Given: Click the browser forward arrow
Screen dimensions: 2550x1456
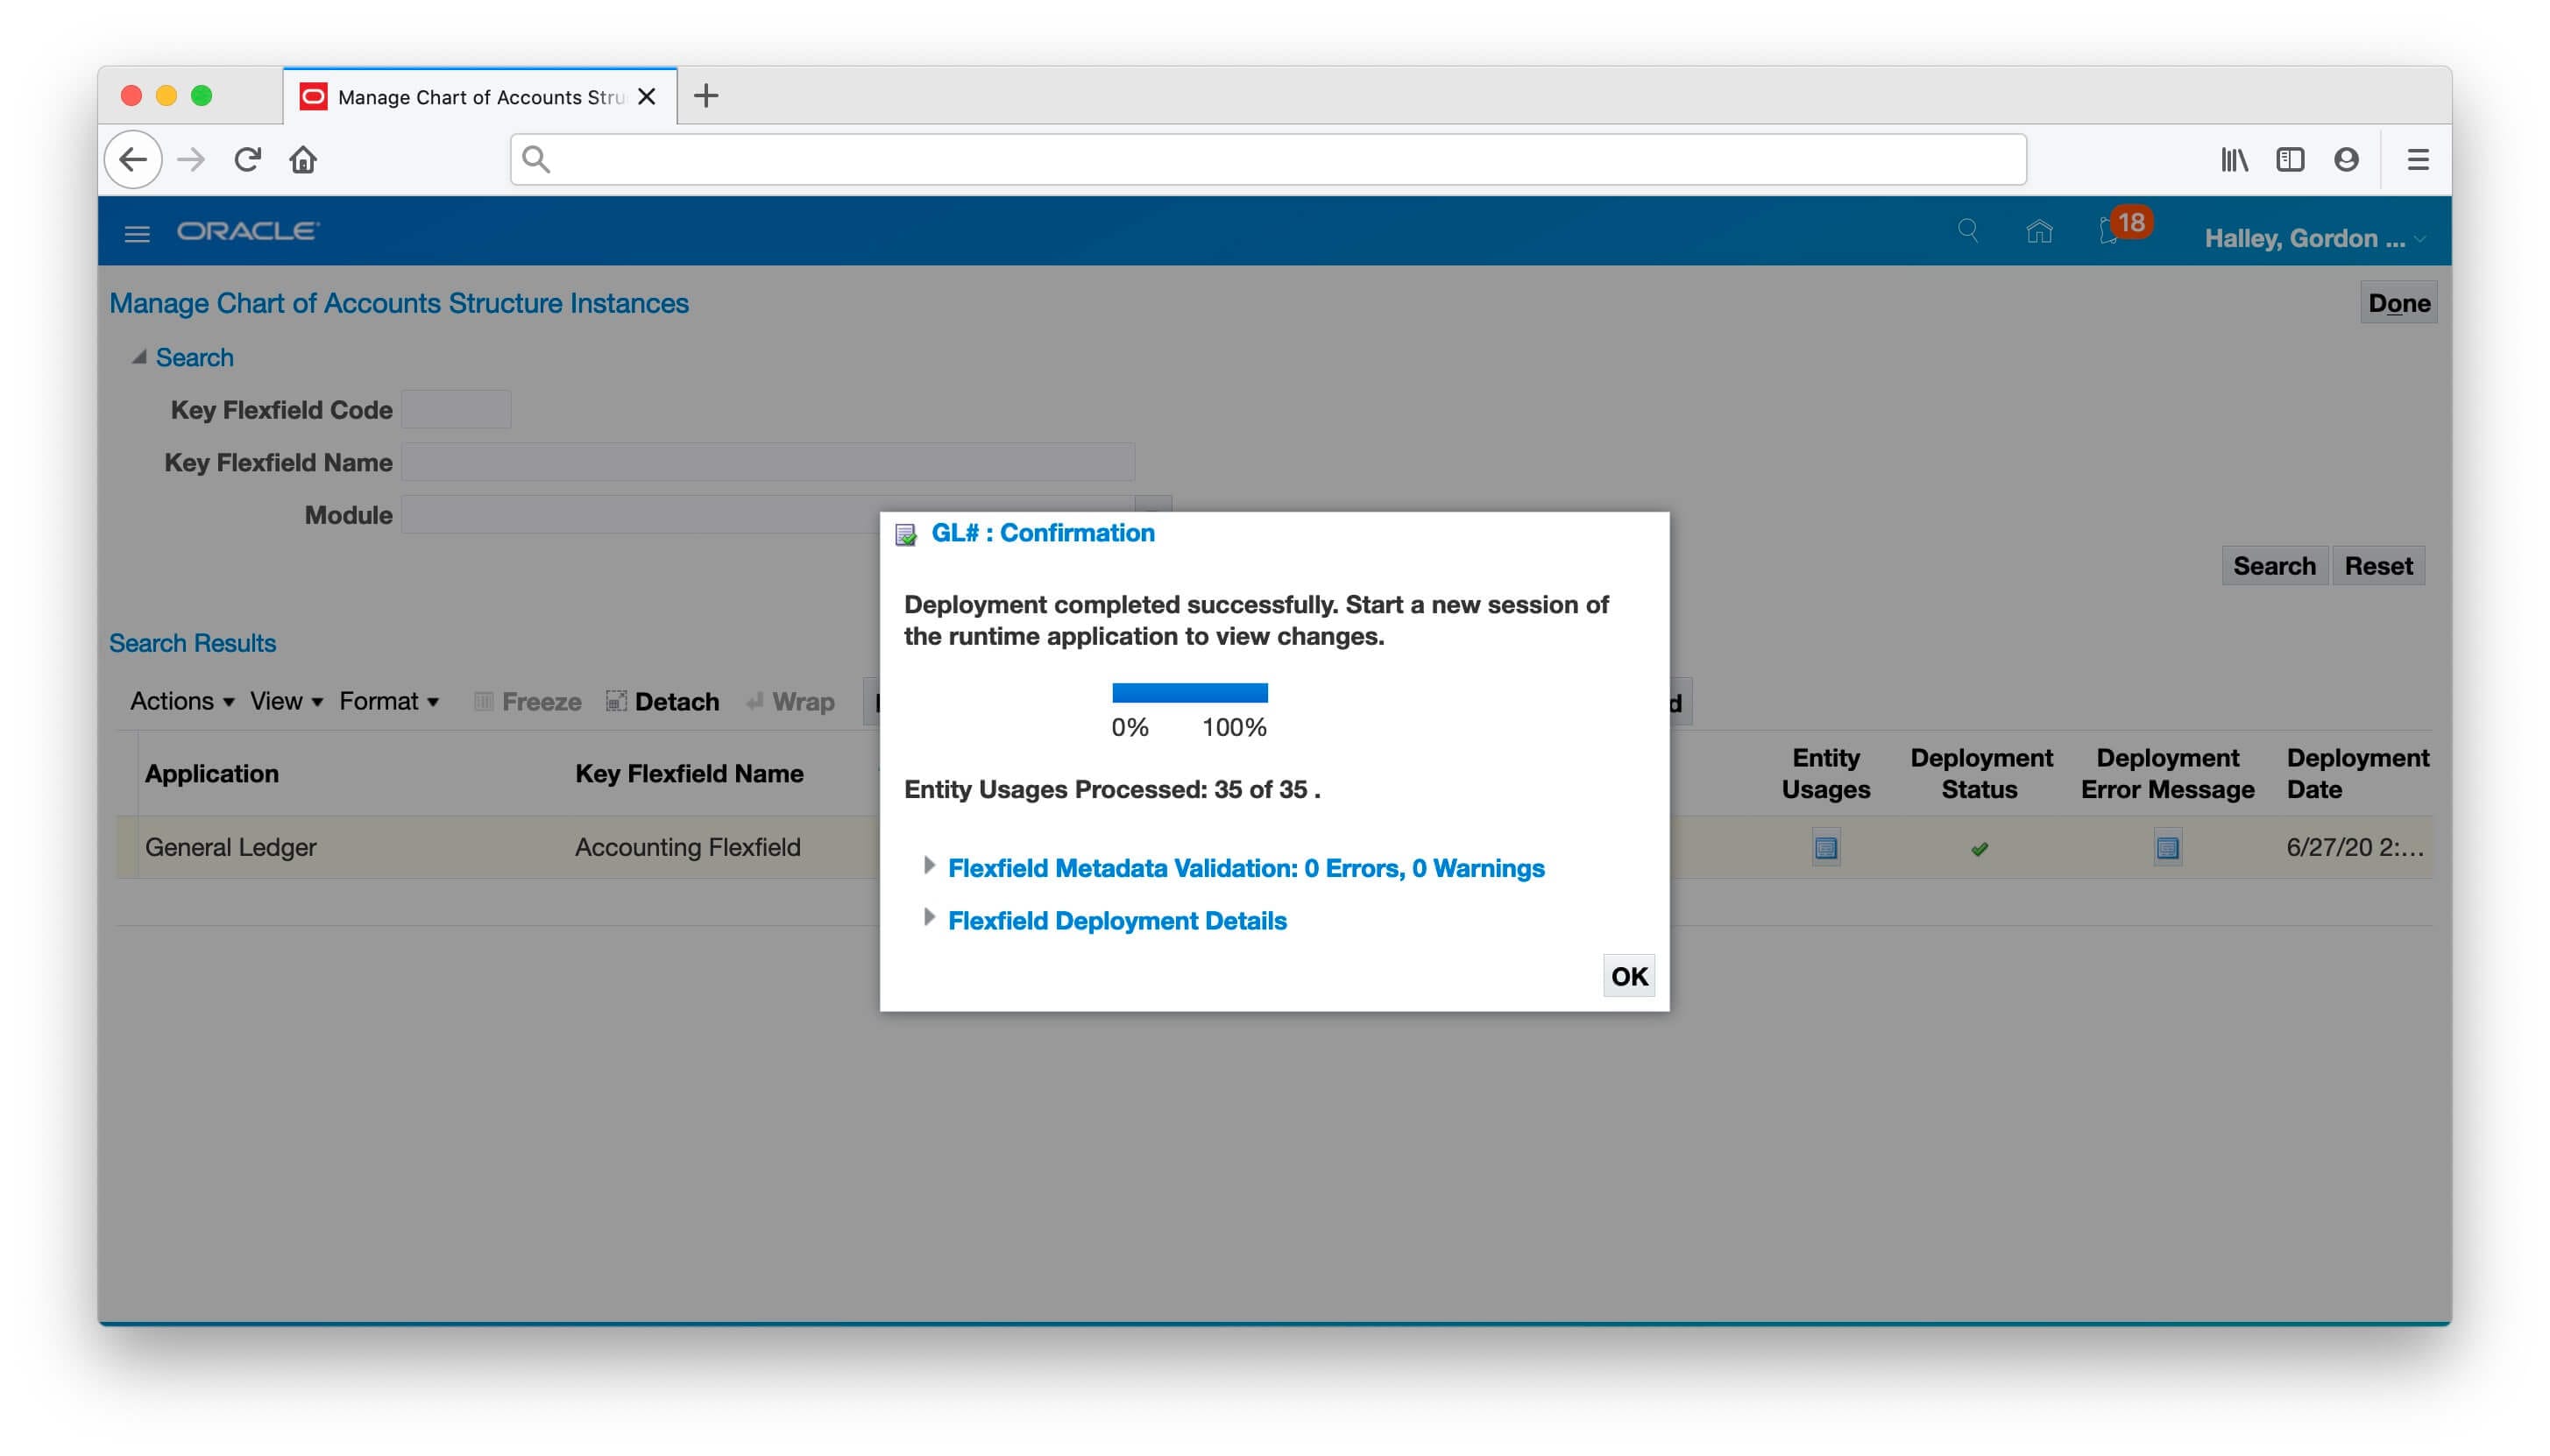Looking at the screenshot, I should 190,160.
